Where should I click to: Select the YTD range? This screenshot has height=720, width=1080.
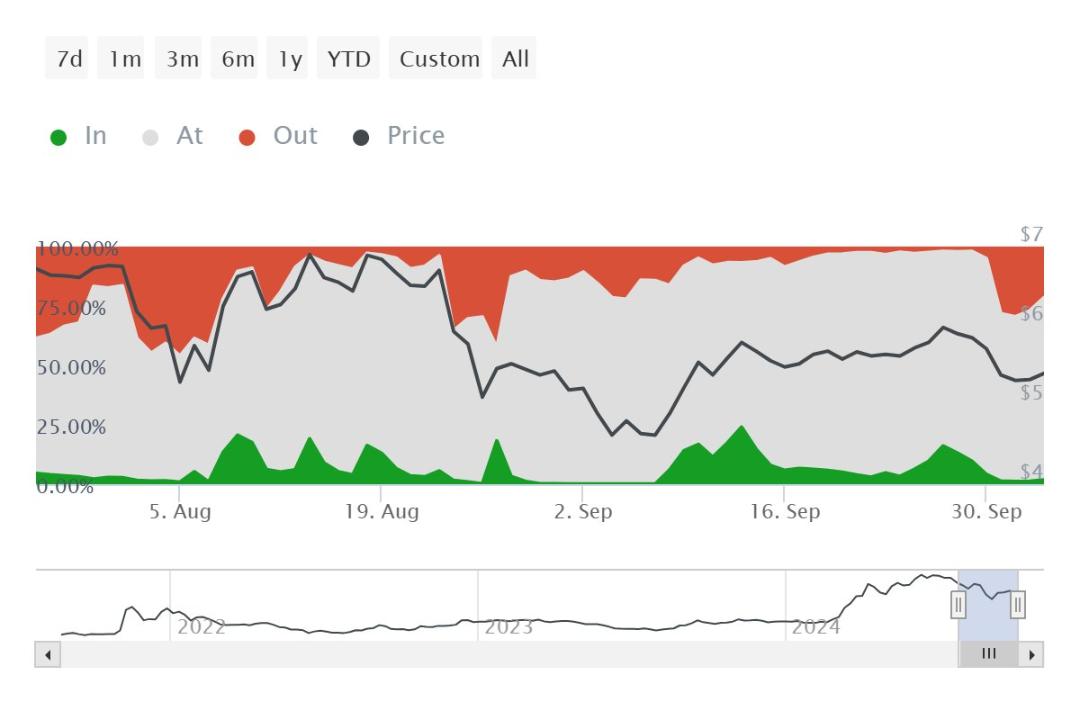click(x=349, y=59)
